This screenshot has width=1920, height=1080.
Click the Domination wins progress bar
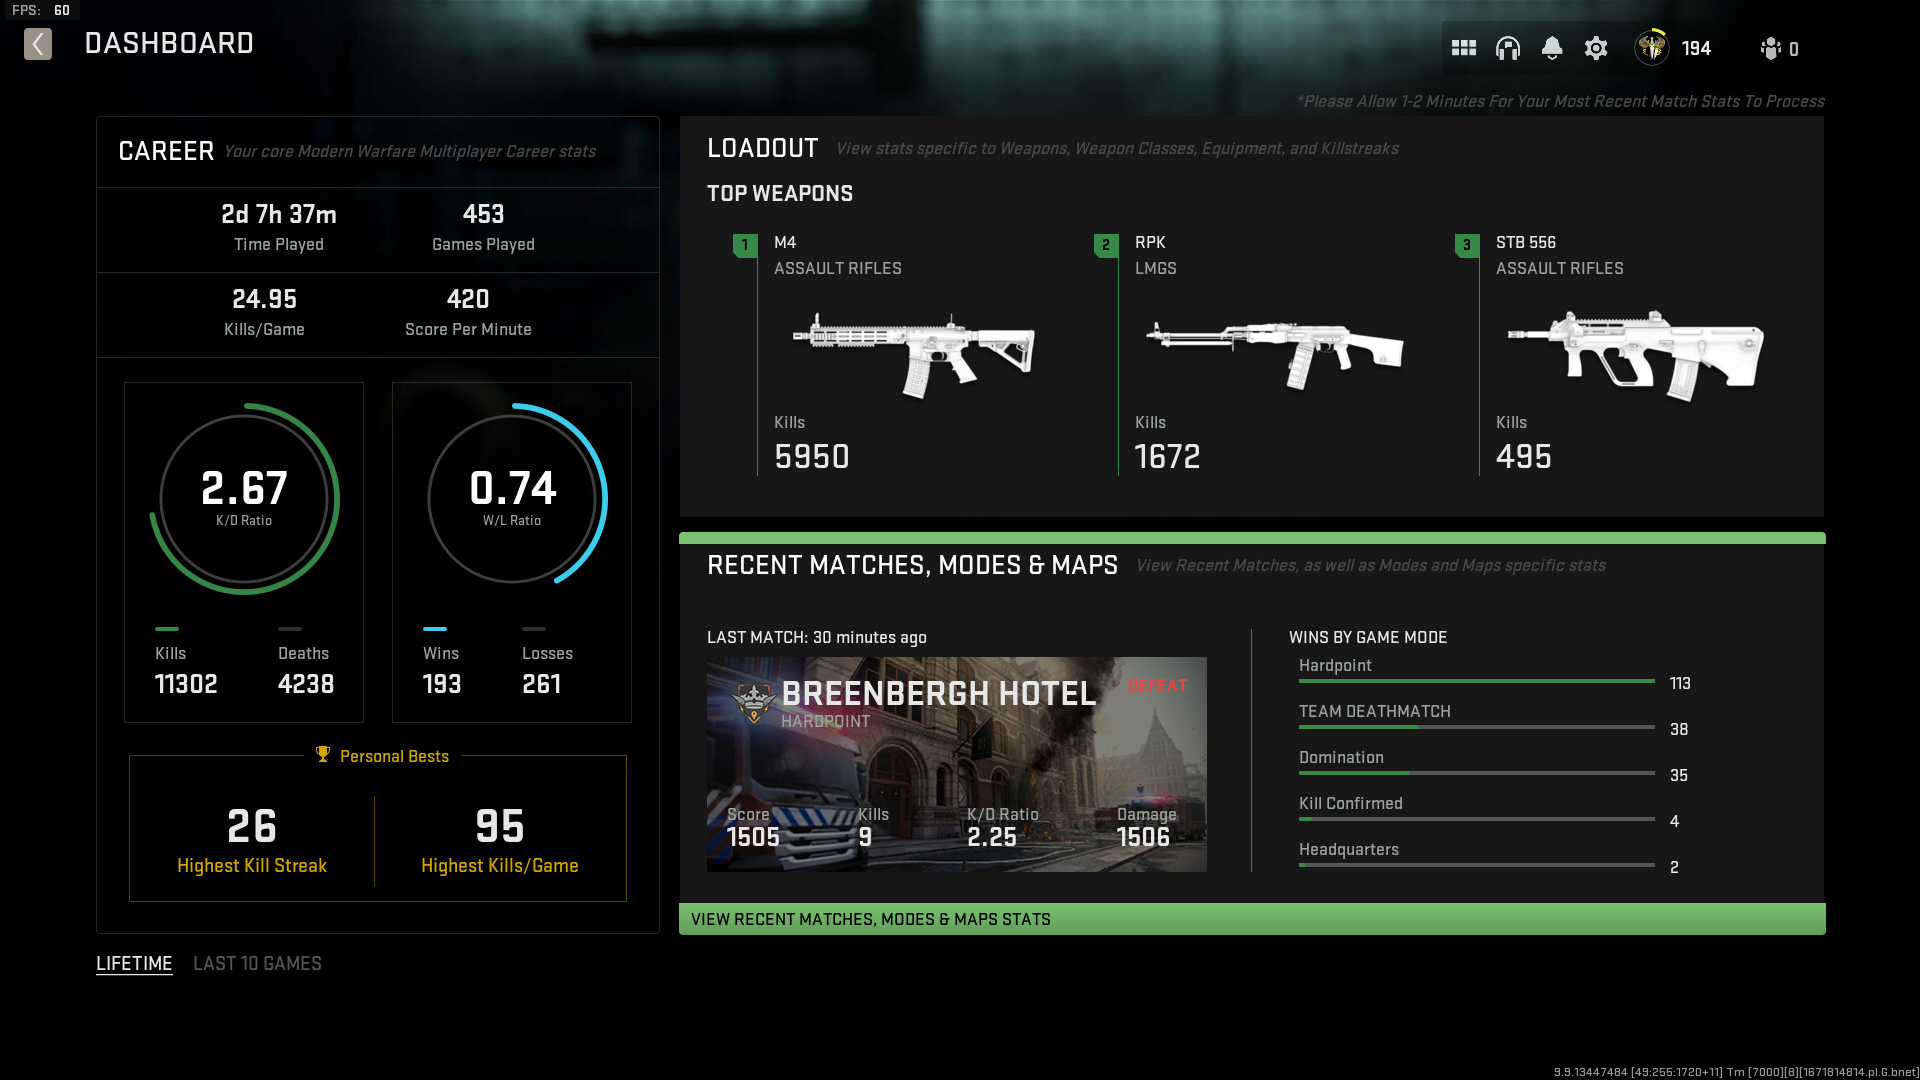(x=1476, y=773)
